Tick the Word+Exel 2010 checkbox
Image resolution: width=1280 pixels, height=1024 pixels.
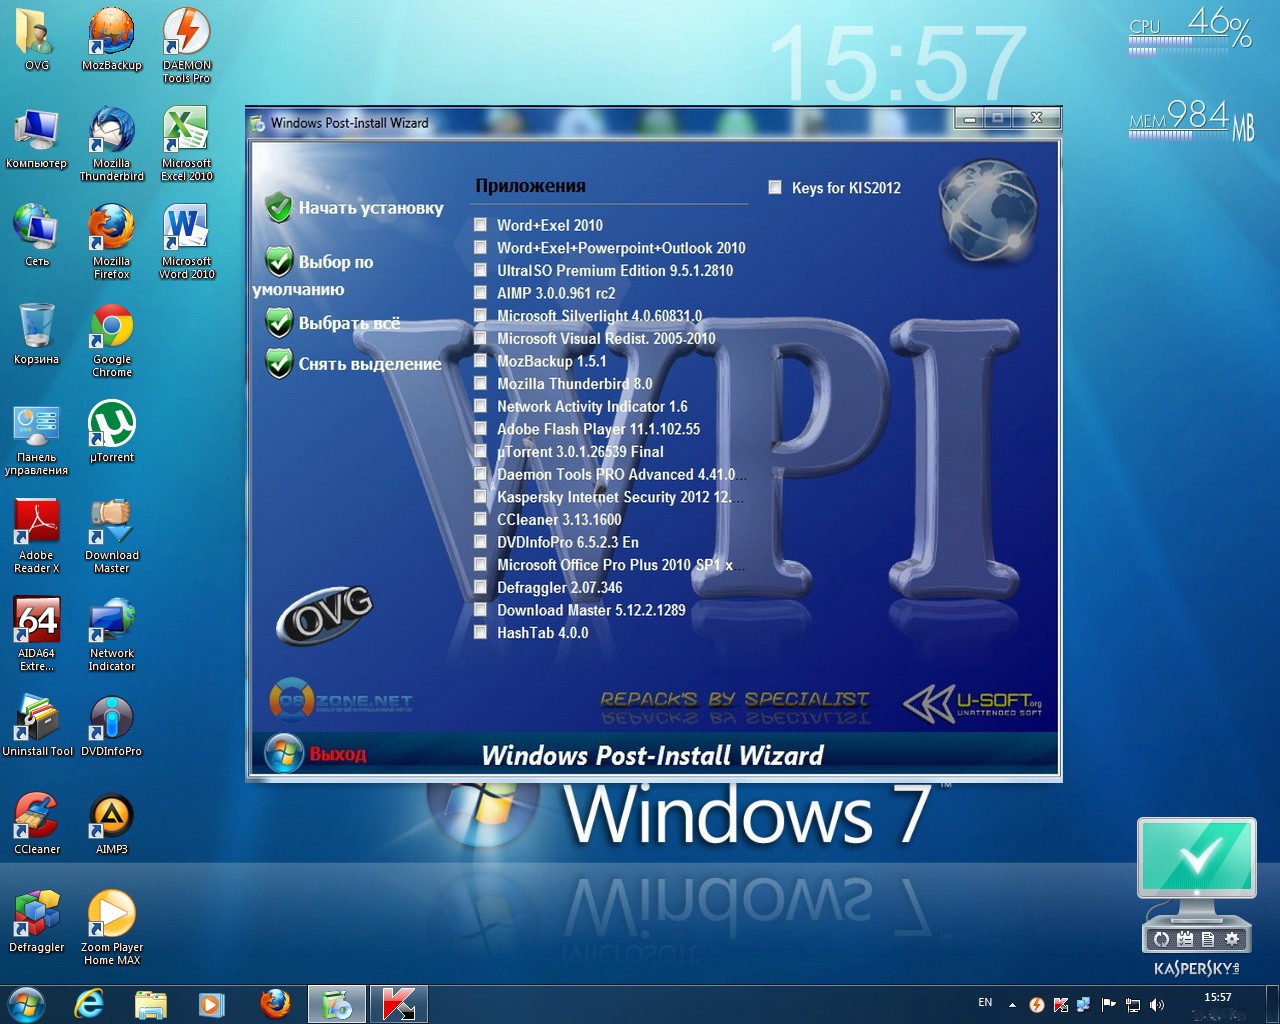tap(480, 225)
